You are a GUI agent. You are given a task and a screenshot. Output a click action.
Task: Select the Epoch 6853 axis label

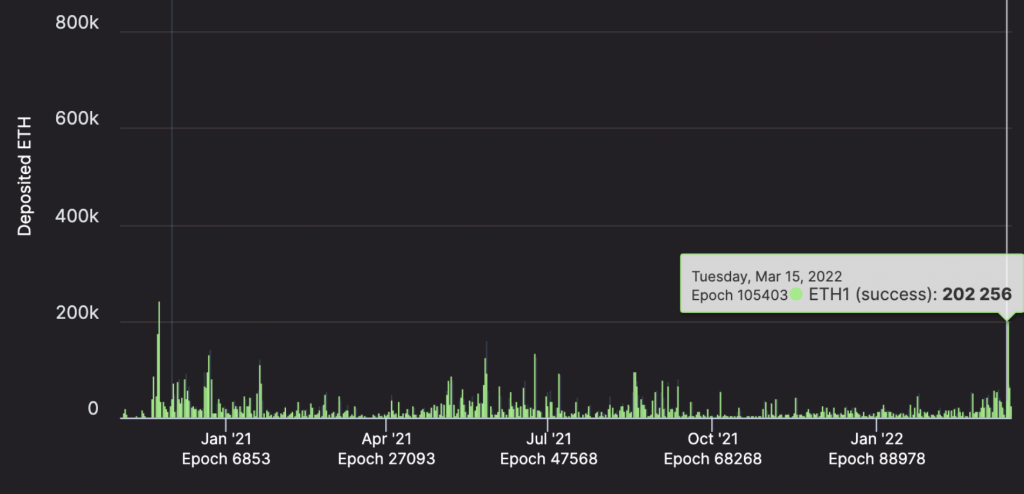(226, 459)
